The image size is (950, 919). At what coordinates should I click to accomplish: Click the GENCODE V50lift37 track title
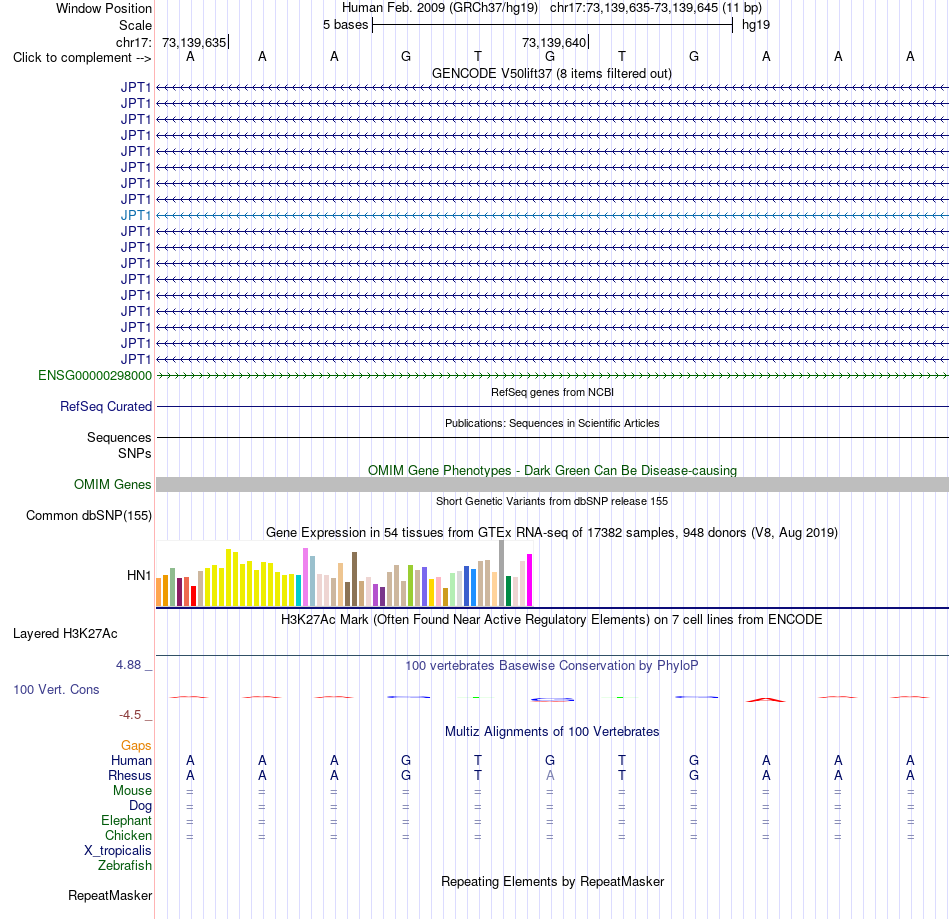tap(552, 73)
